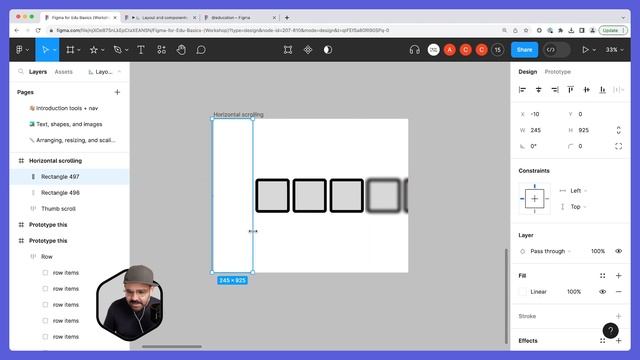This screenshot has height=360, width=640.
Task: Click the Edit object icon
Action: pos(288,50)
